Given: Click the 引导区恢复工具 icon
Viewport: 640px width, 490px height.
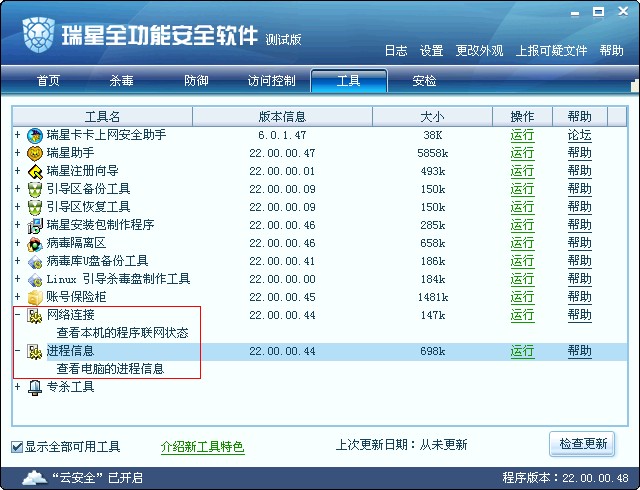Looking at the screenshot, I should coord(35,207).
